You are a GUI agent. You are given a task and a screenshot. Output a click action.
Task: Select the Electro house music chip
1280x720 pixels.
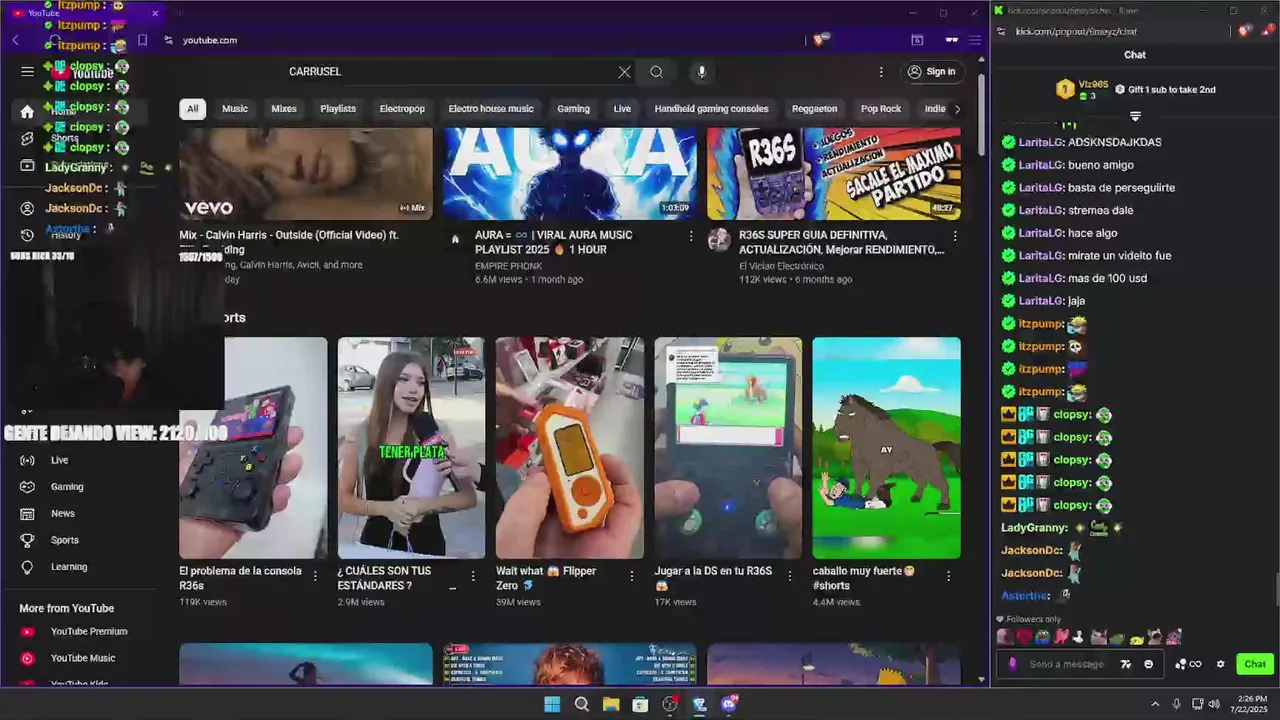(491, 109)
